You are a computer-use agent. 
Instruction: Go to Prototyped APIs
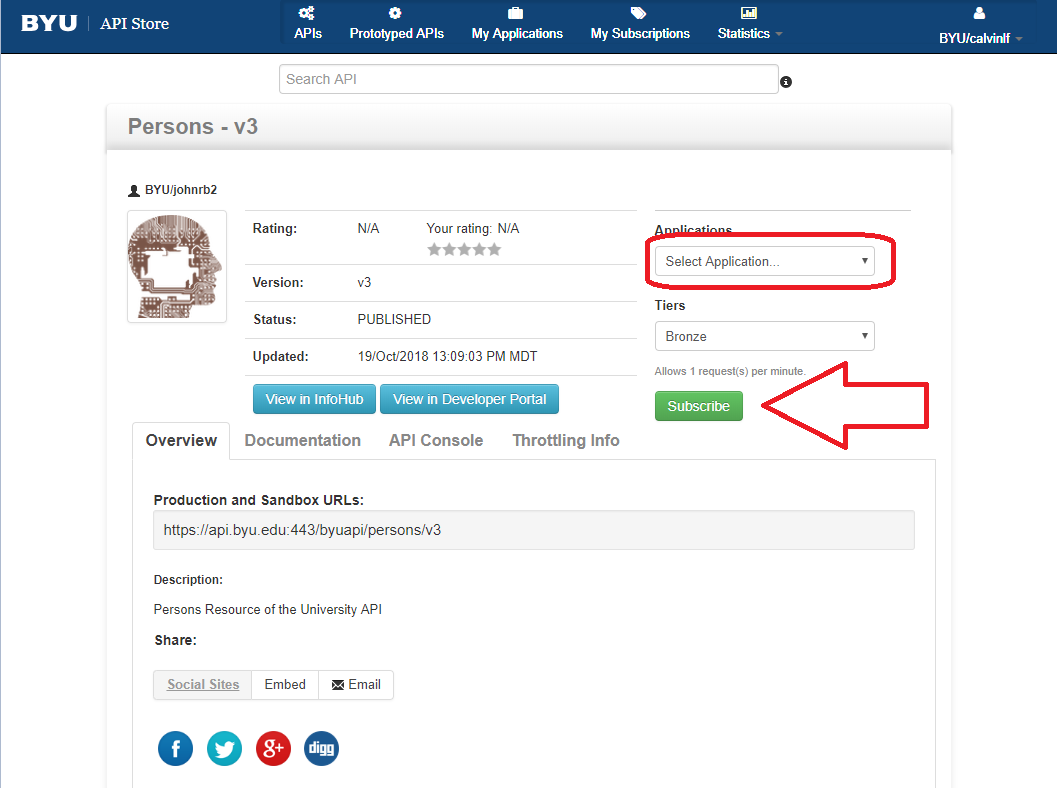pos(396,24)
